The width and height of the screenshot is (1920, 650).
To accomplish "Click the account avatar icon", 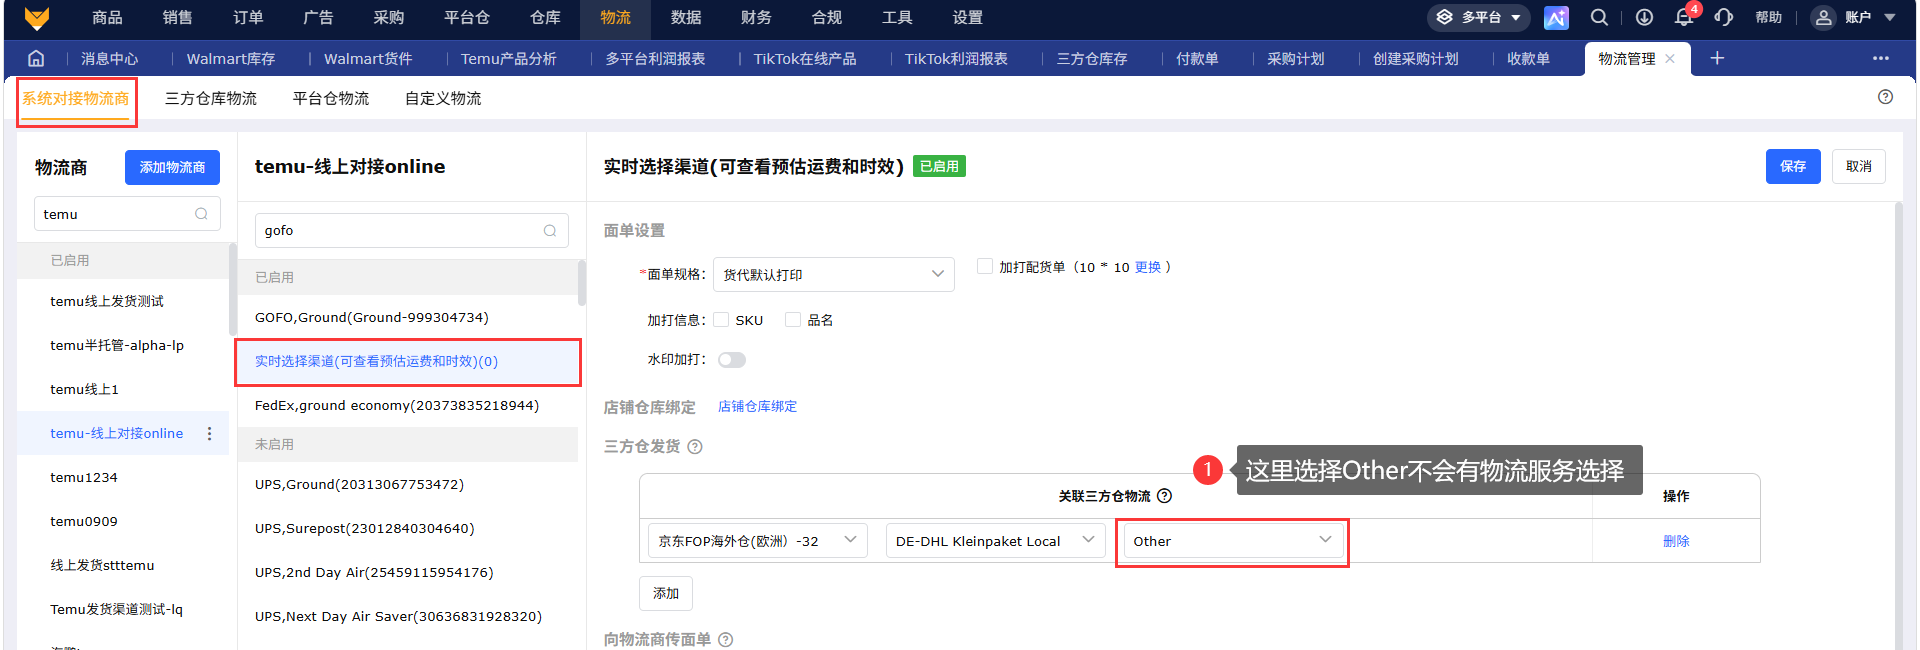I will [1823, 17].
